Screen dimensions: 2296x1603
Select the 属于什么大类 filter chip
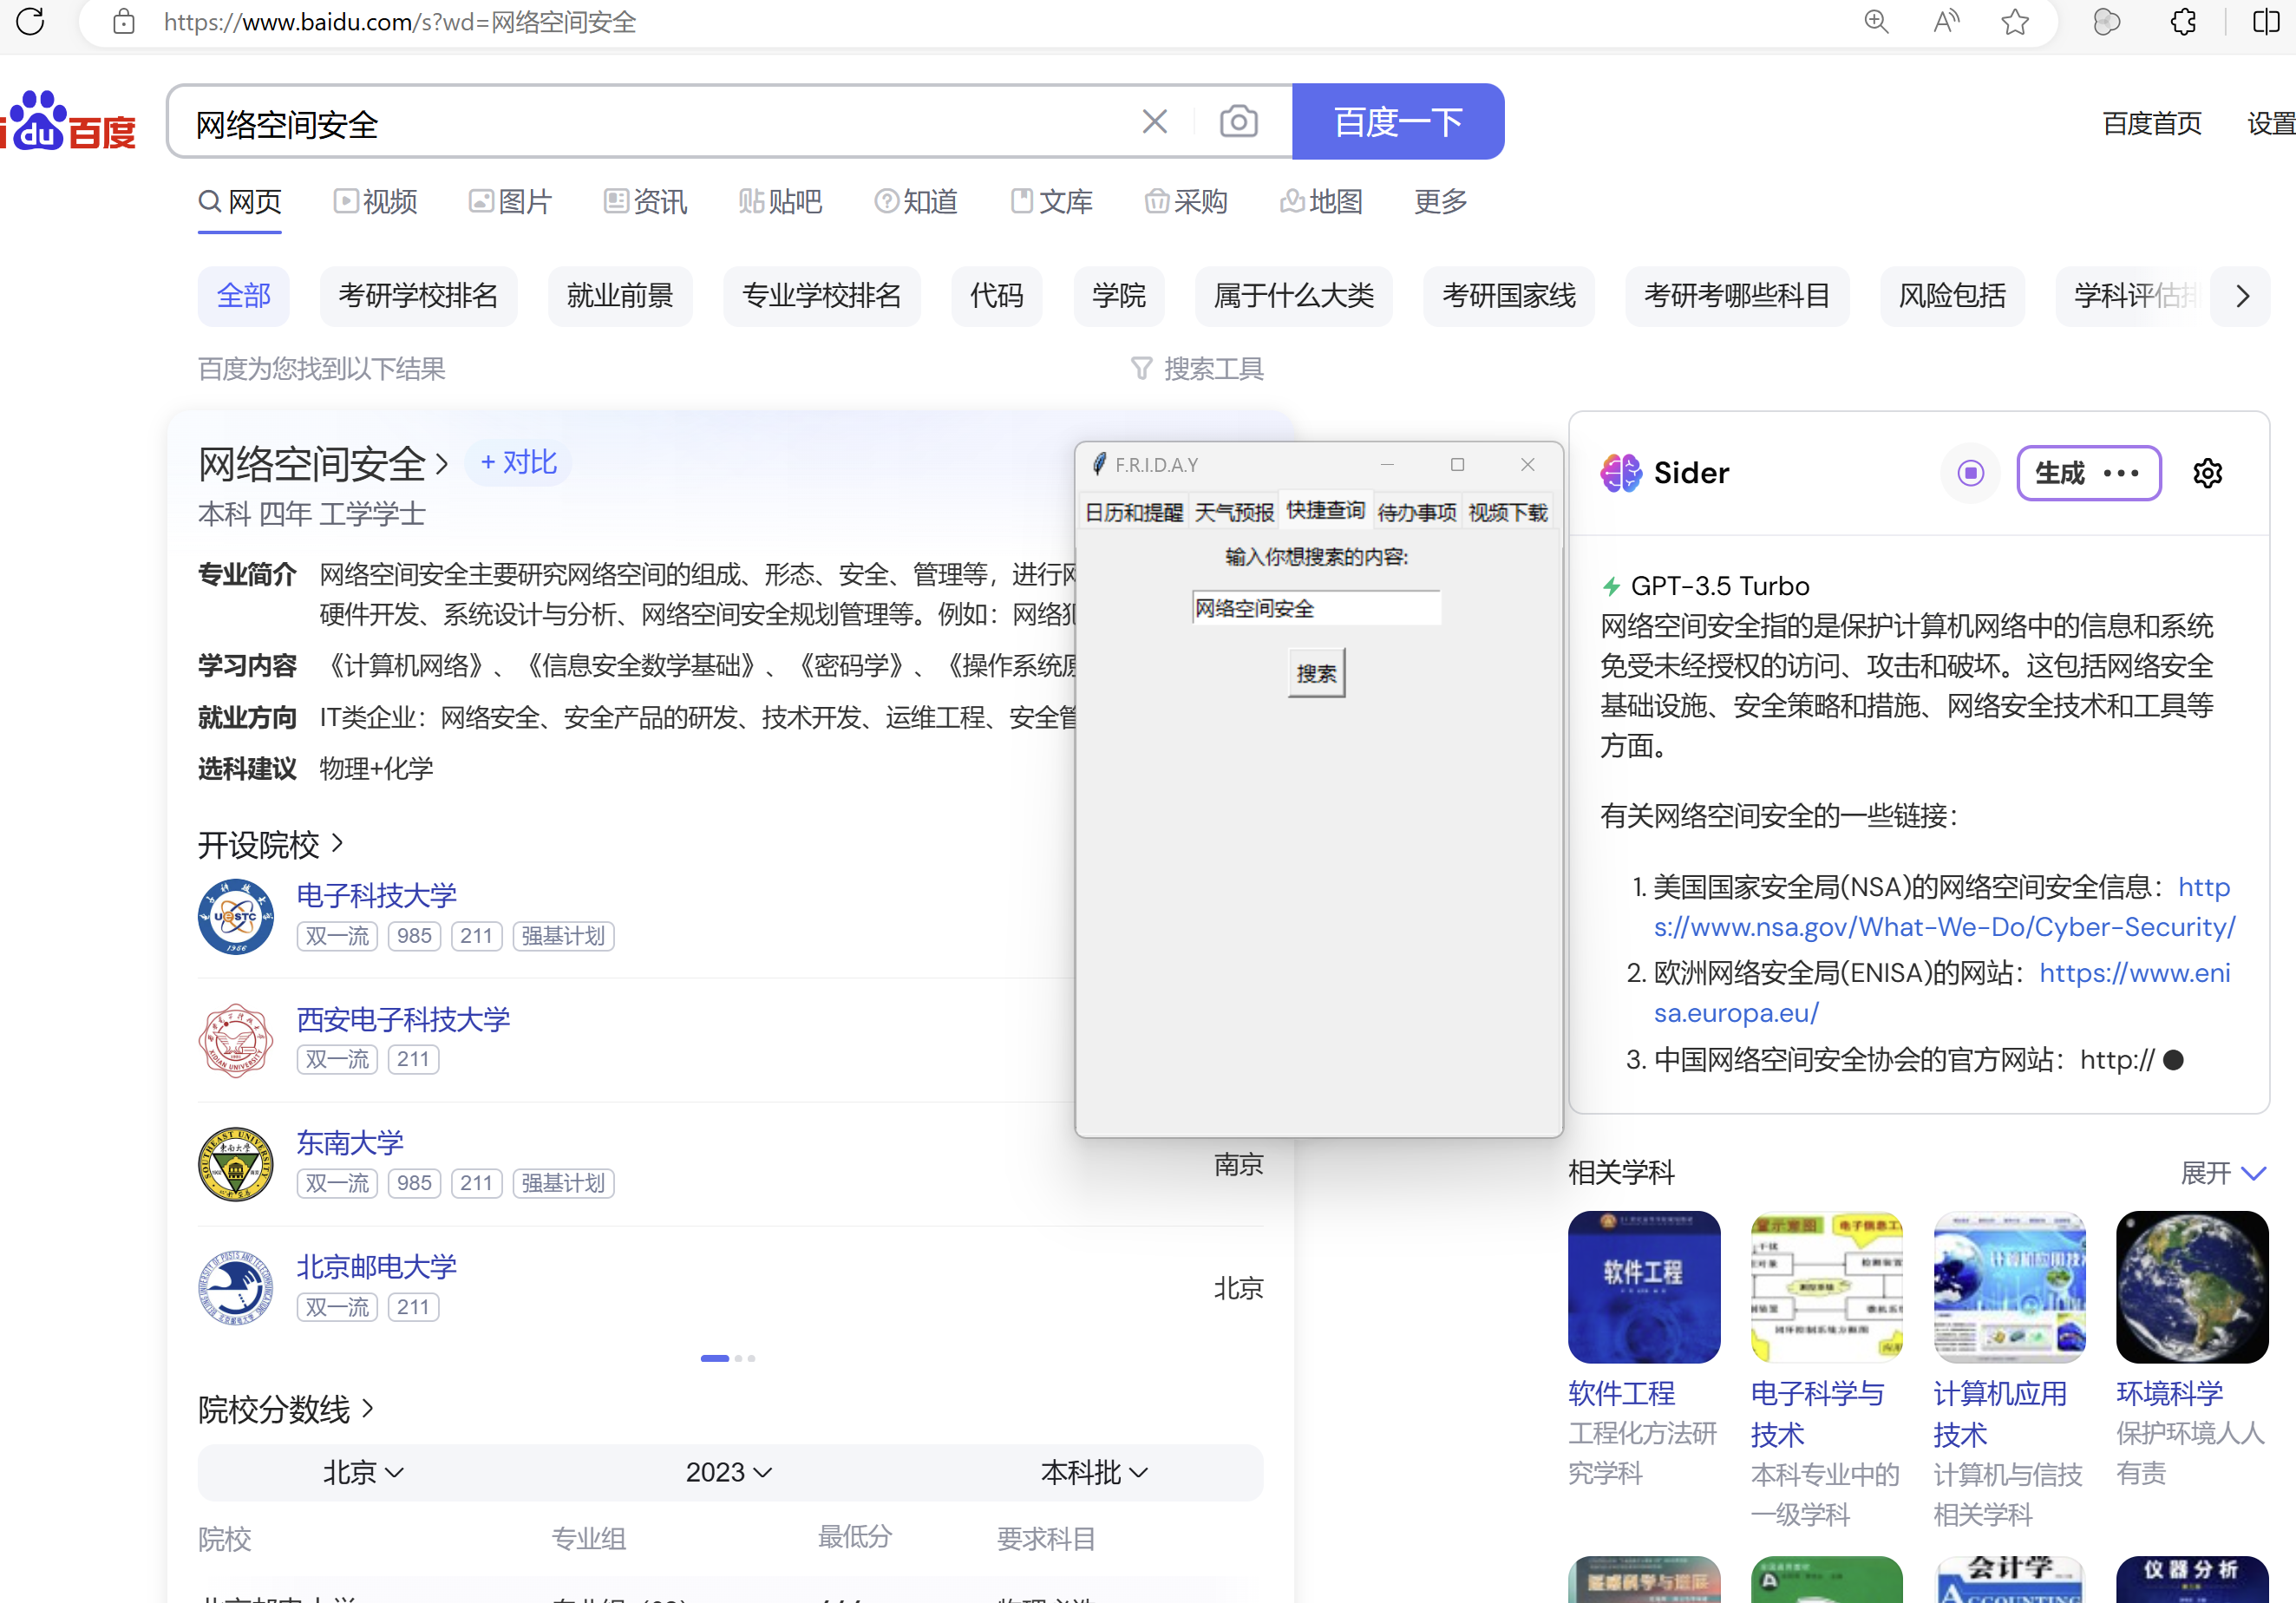[x=1294, y=296]
